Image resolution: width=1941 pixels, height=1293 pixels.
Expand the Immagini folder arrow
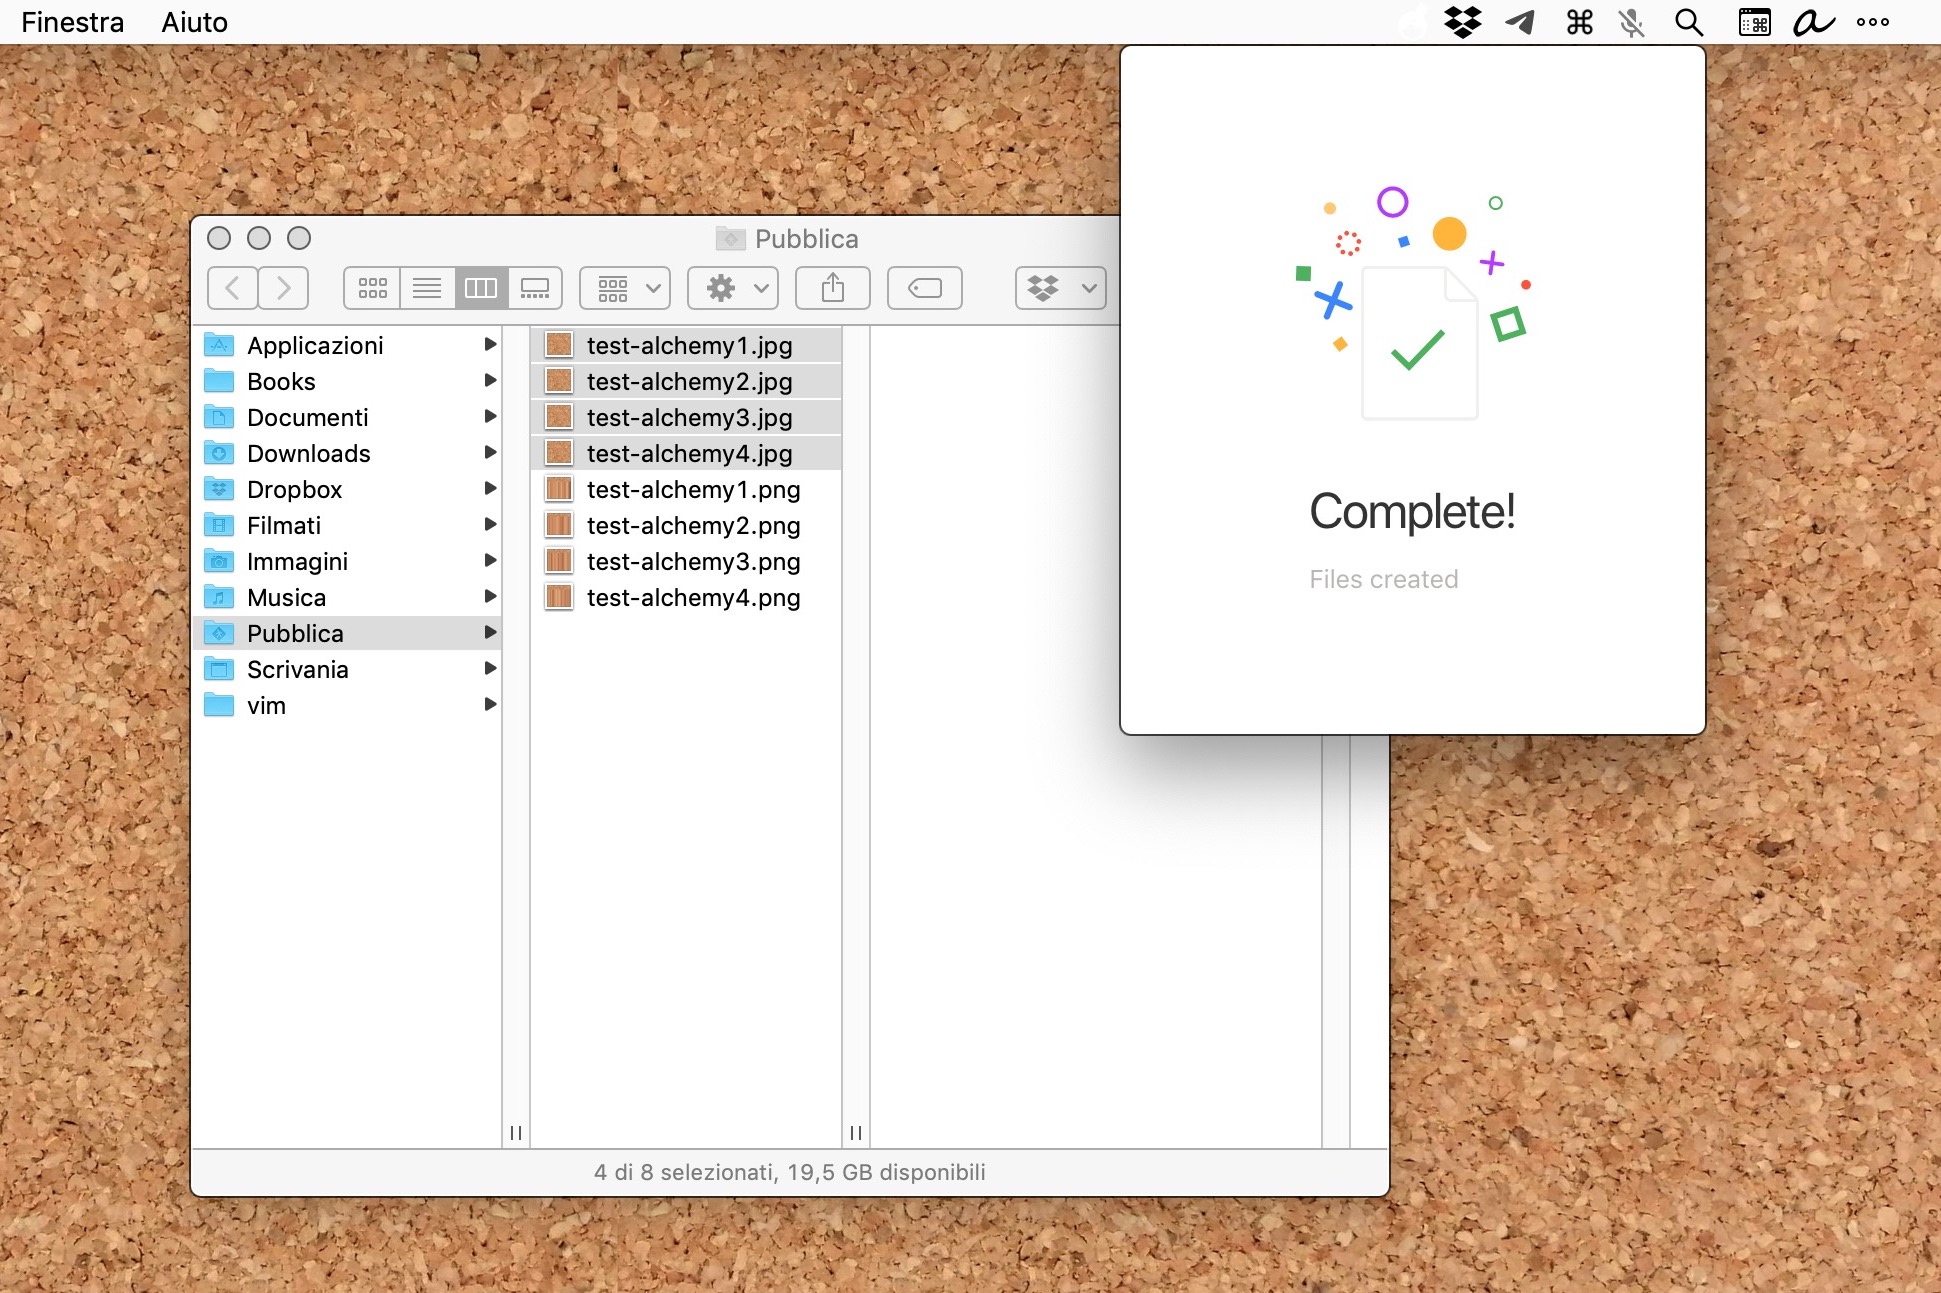click(490, 561)
